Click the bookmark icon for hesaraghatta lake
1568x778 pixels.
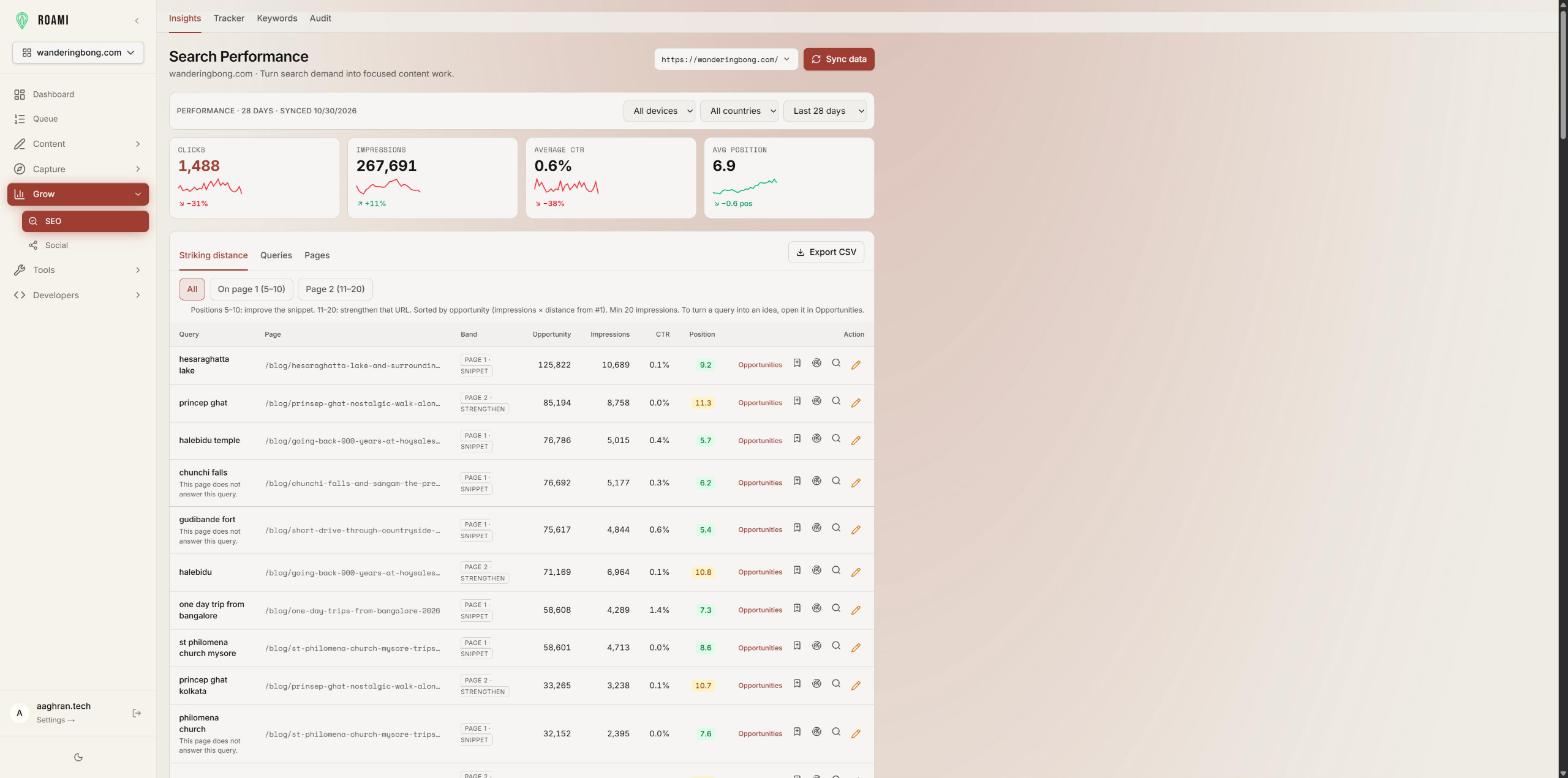pyautogui.click(x=797, y=363)
